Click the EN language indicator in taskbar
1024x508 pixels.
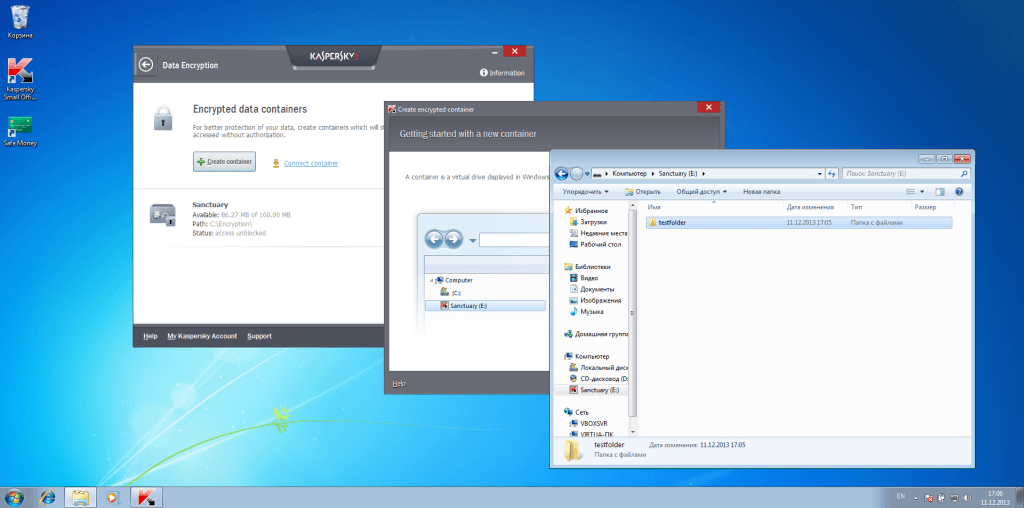pyautogui.click(x=900, y=497)
